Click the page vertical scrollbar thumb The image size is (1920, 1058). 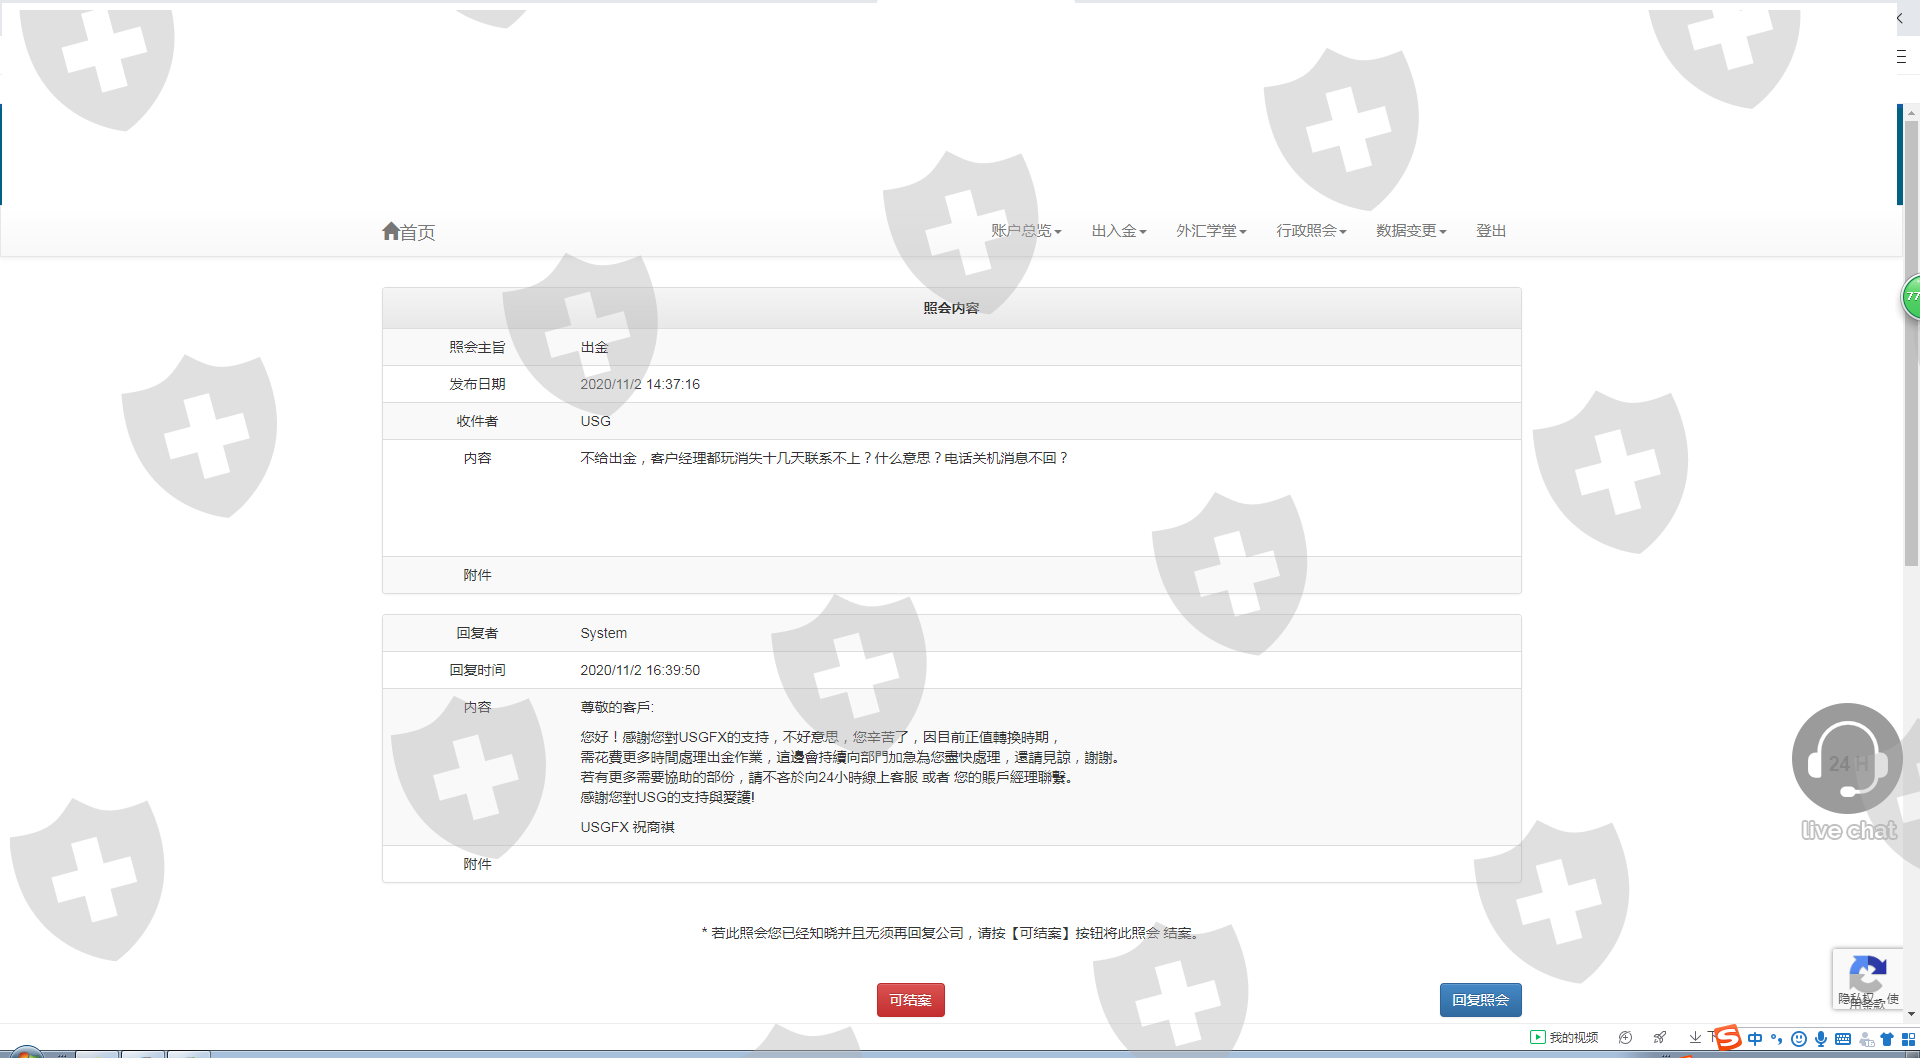pos(1911,340)
